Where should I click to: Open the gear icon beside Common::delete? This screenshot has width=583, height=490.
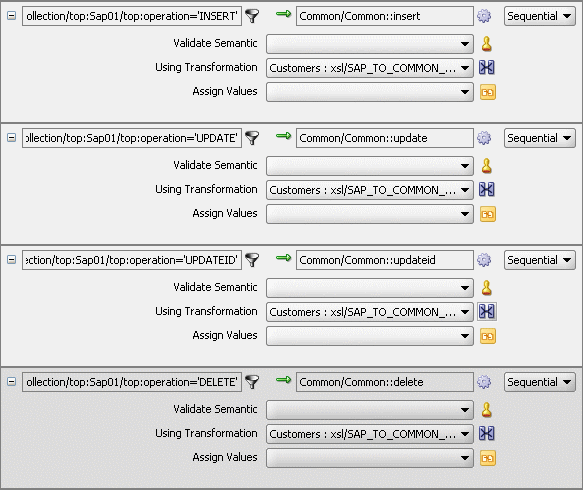[x=484, y=382]
